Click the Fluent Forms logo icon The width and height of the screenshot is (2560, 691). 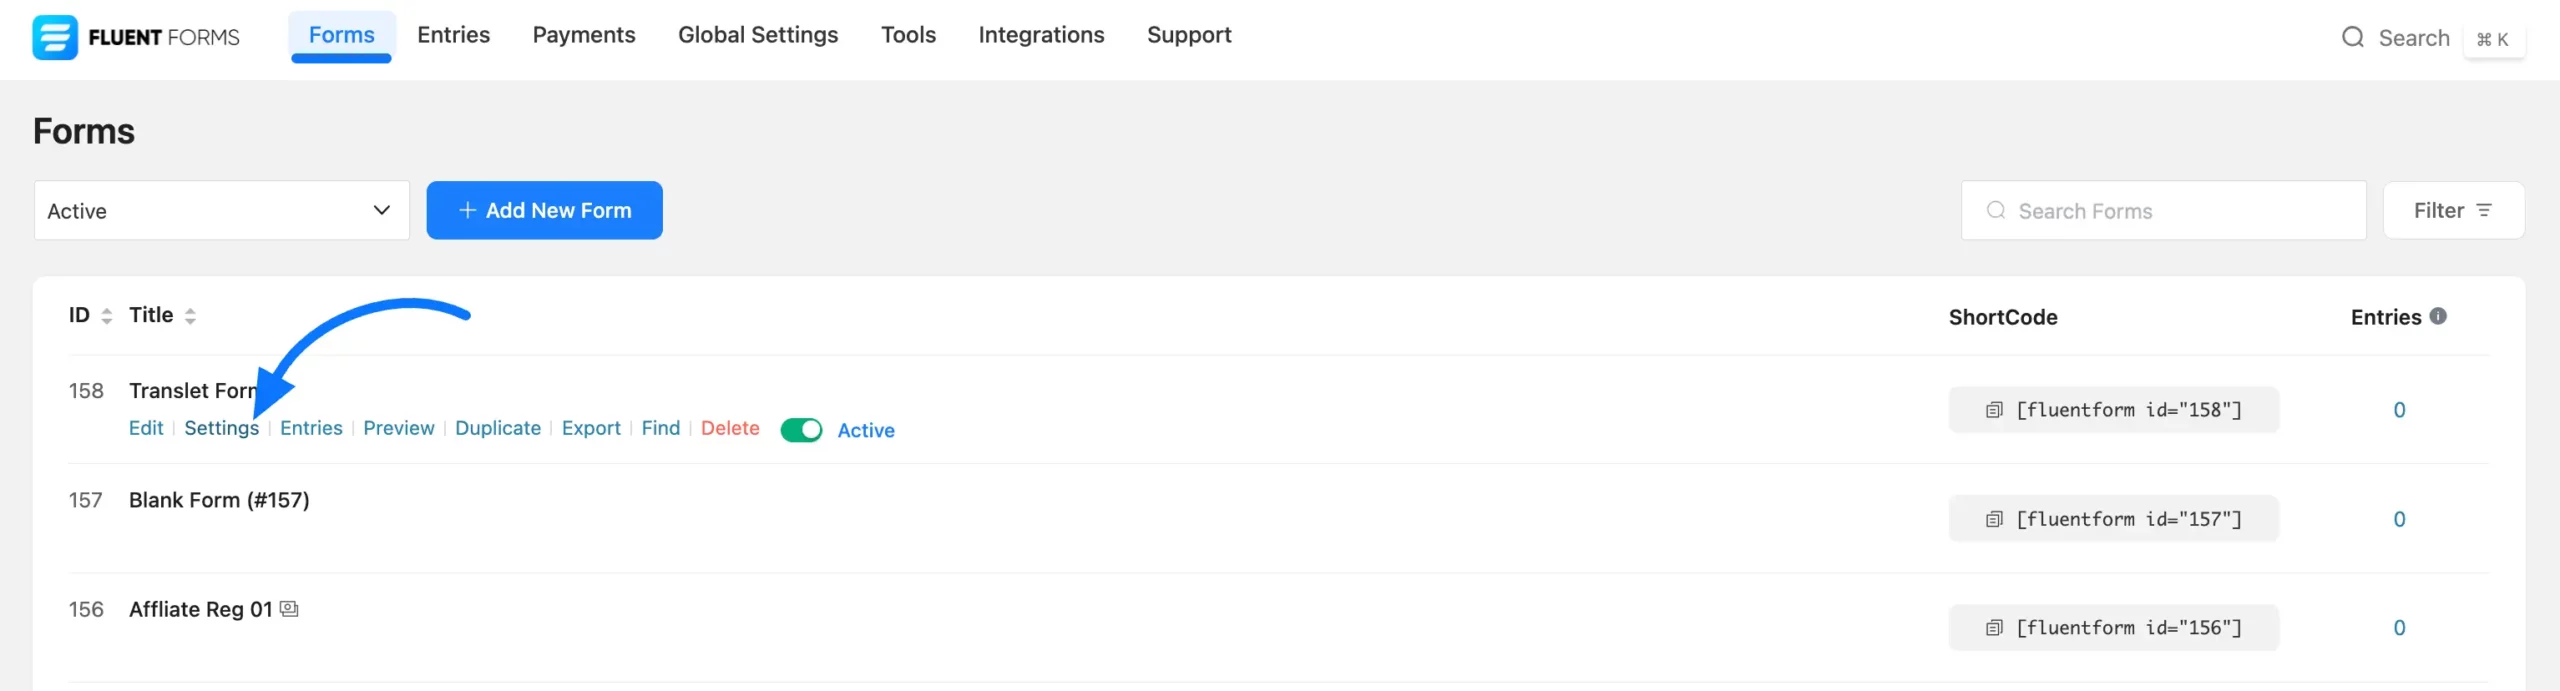54,37
